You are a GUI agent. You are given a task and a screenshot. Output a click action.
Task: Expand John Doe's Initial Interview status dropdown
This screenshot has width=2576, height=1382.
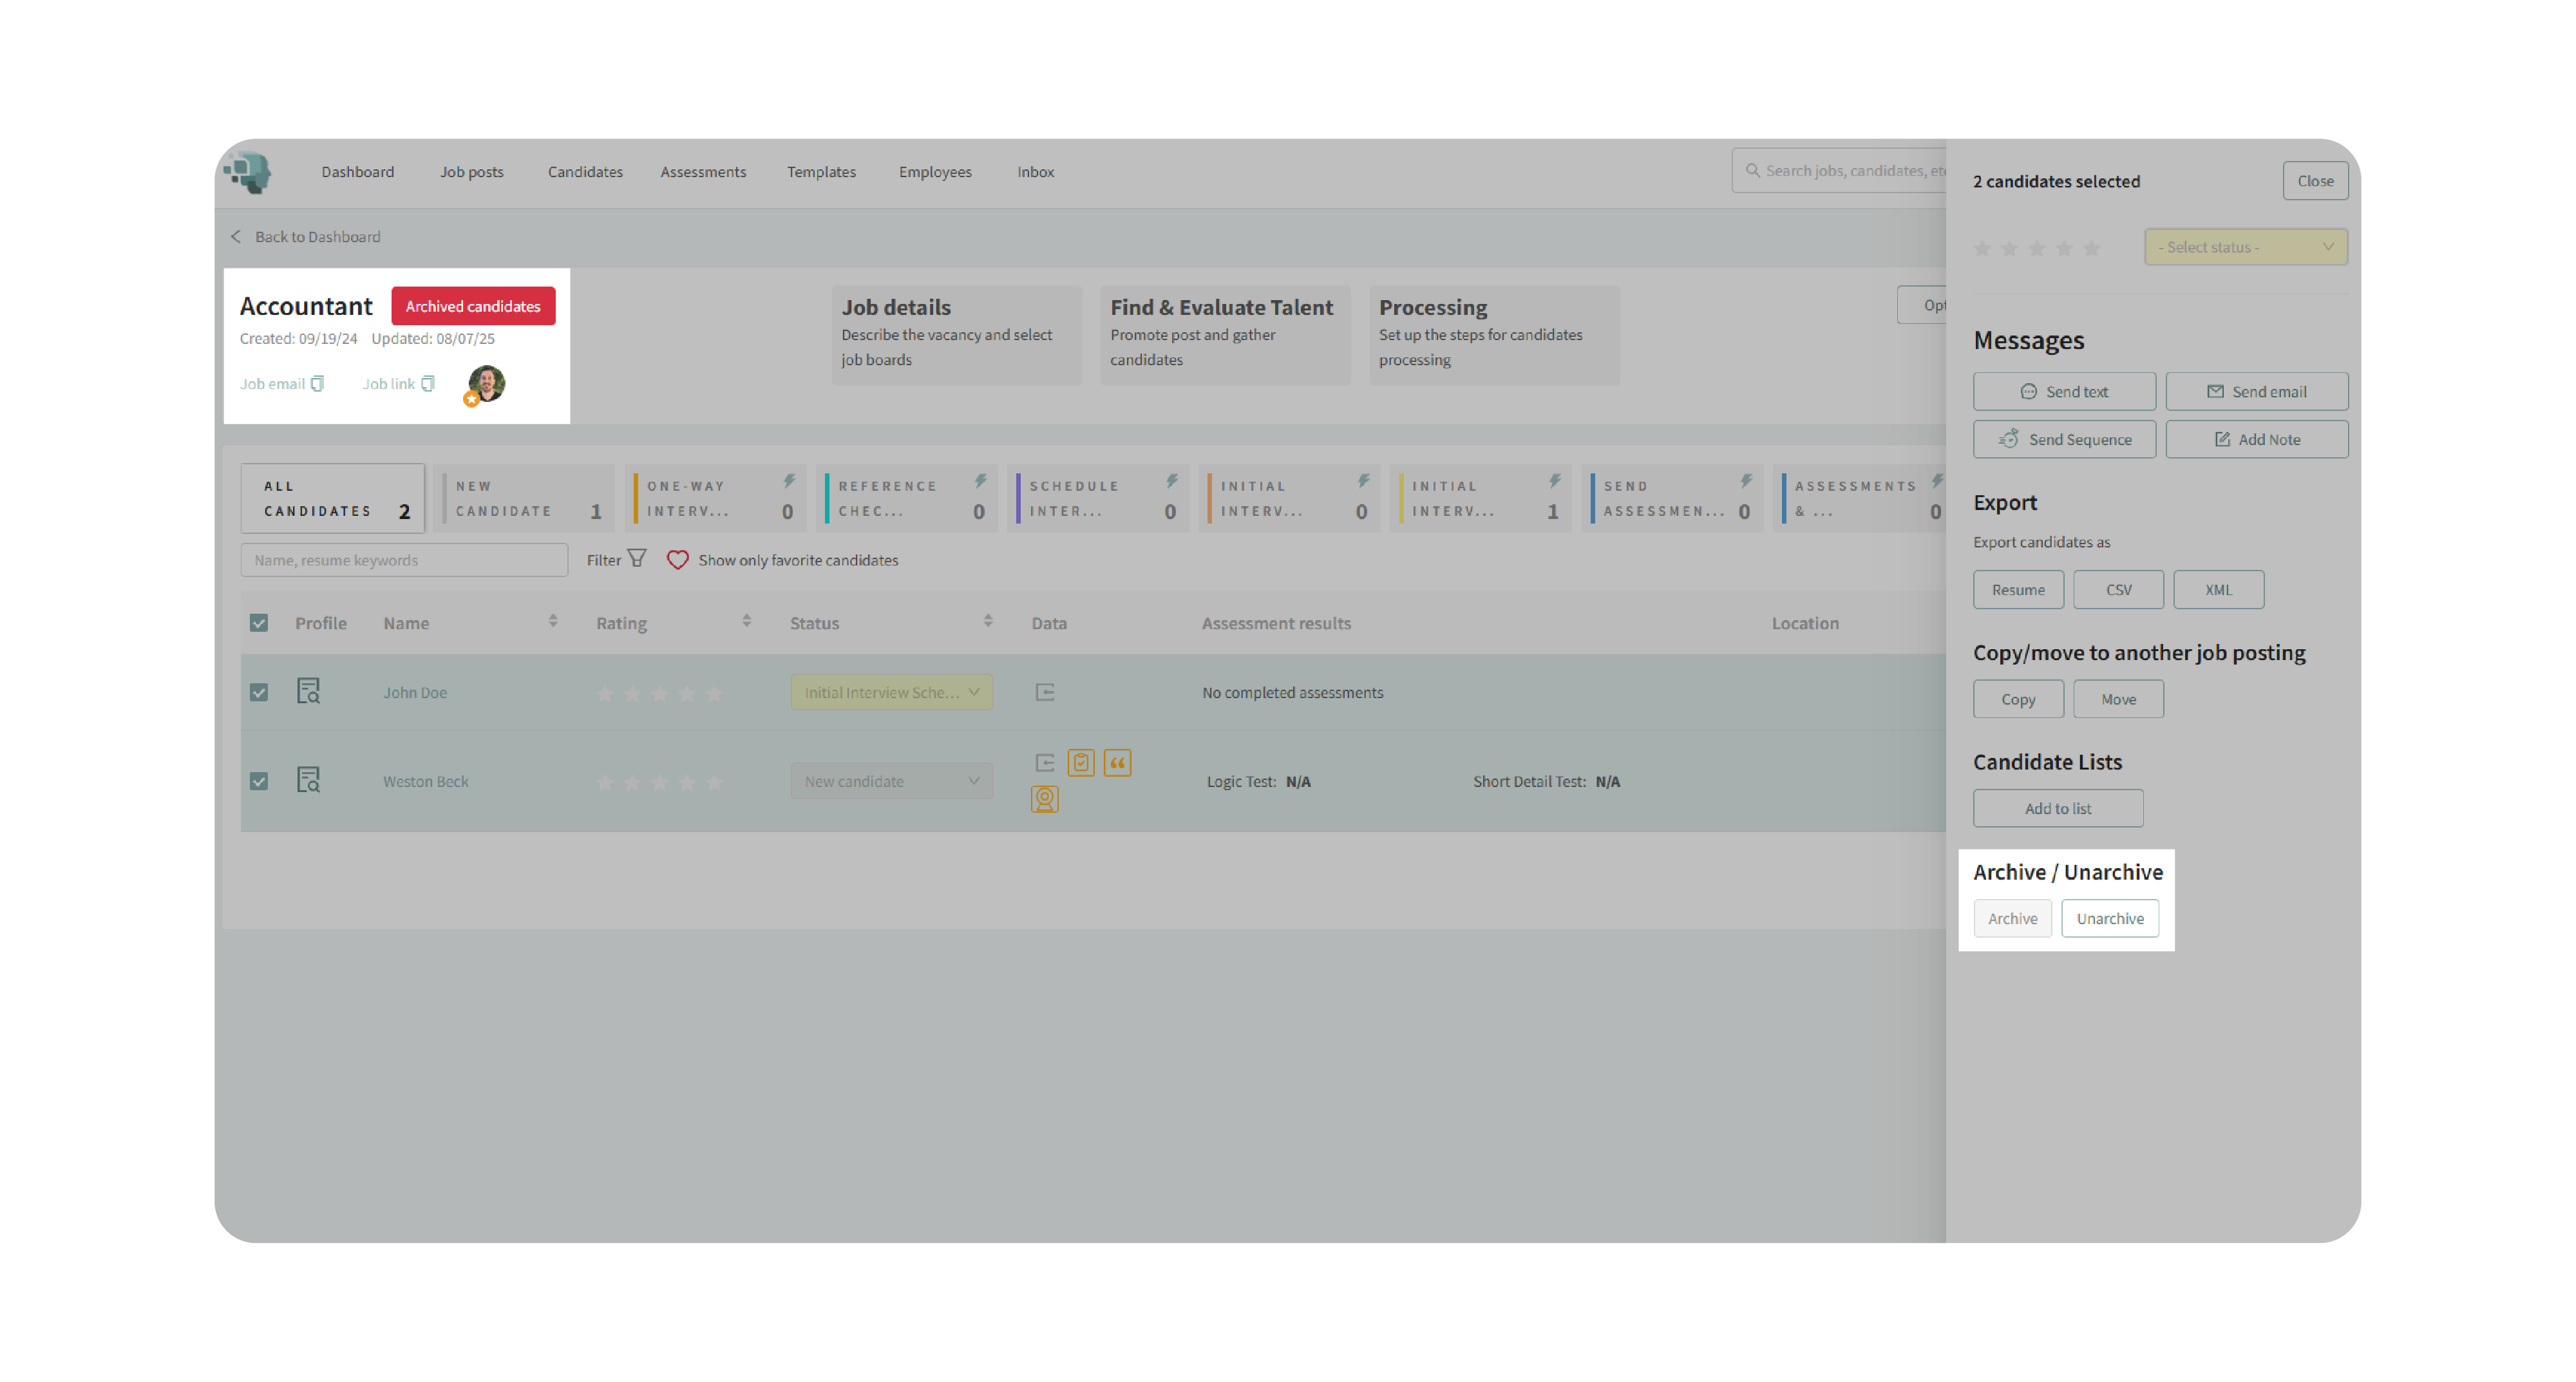click(891, 692)
